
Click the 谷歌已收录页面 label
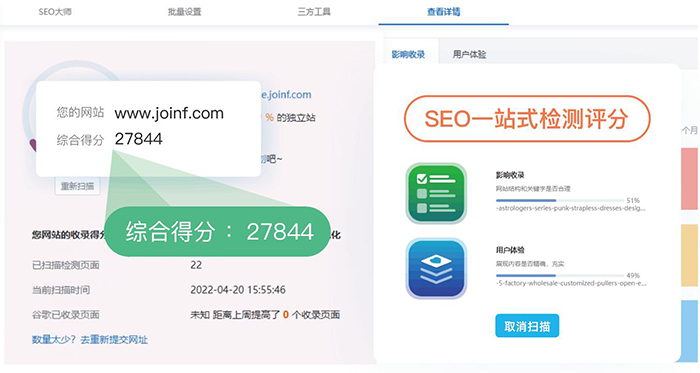(x=66, y=315)
